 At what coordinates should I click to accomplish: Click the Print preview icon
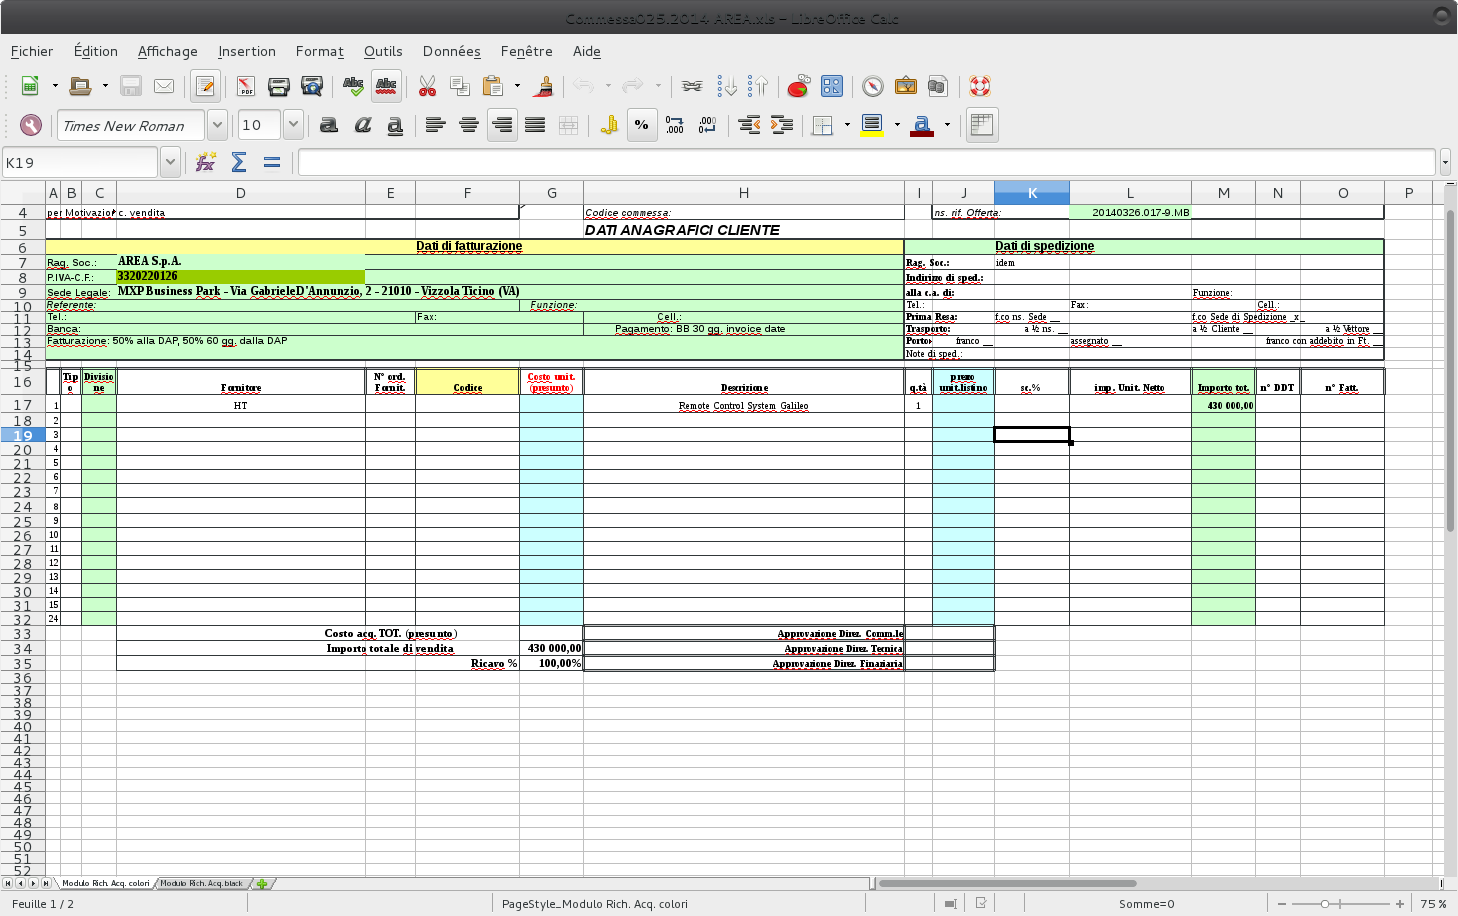coord(312,86)
